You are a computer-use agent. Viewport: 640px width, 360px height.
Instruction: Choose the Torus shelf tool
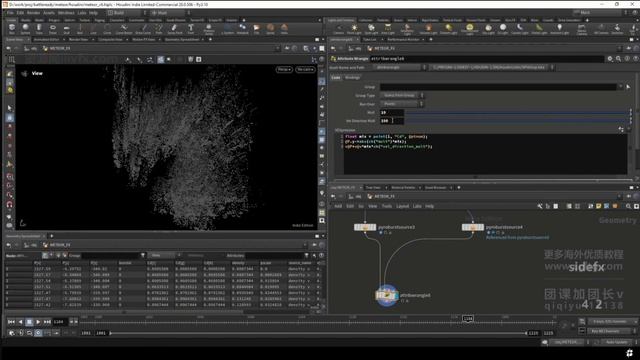tap(53, 29)
